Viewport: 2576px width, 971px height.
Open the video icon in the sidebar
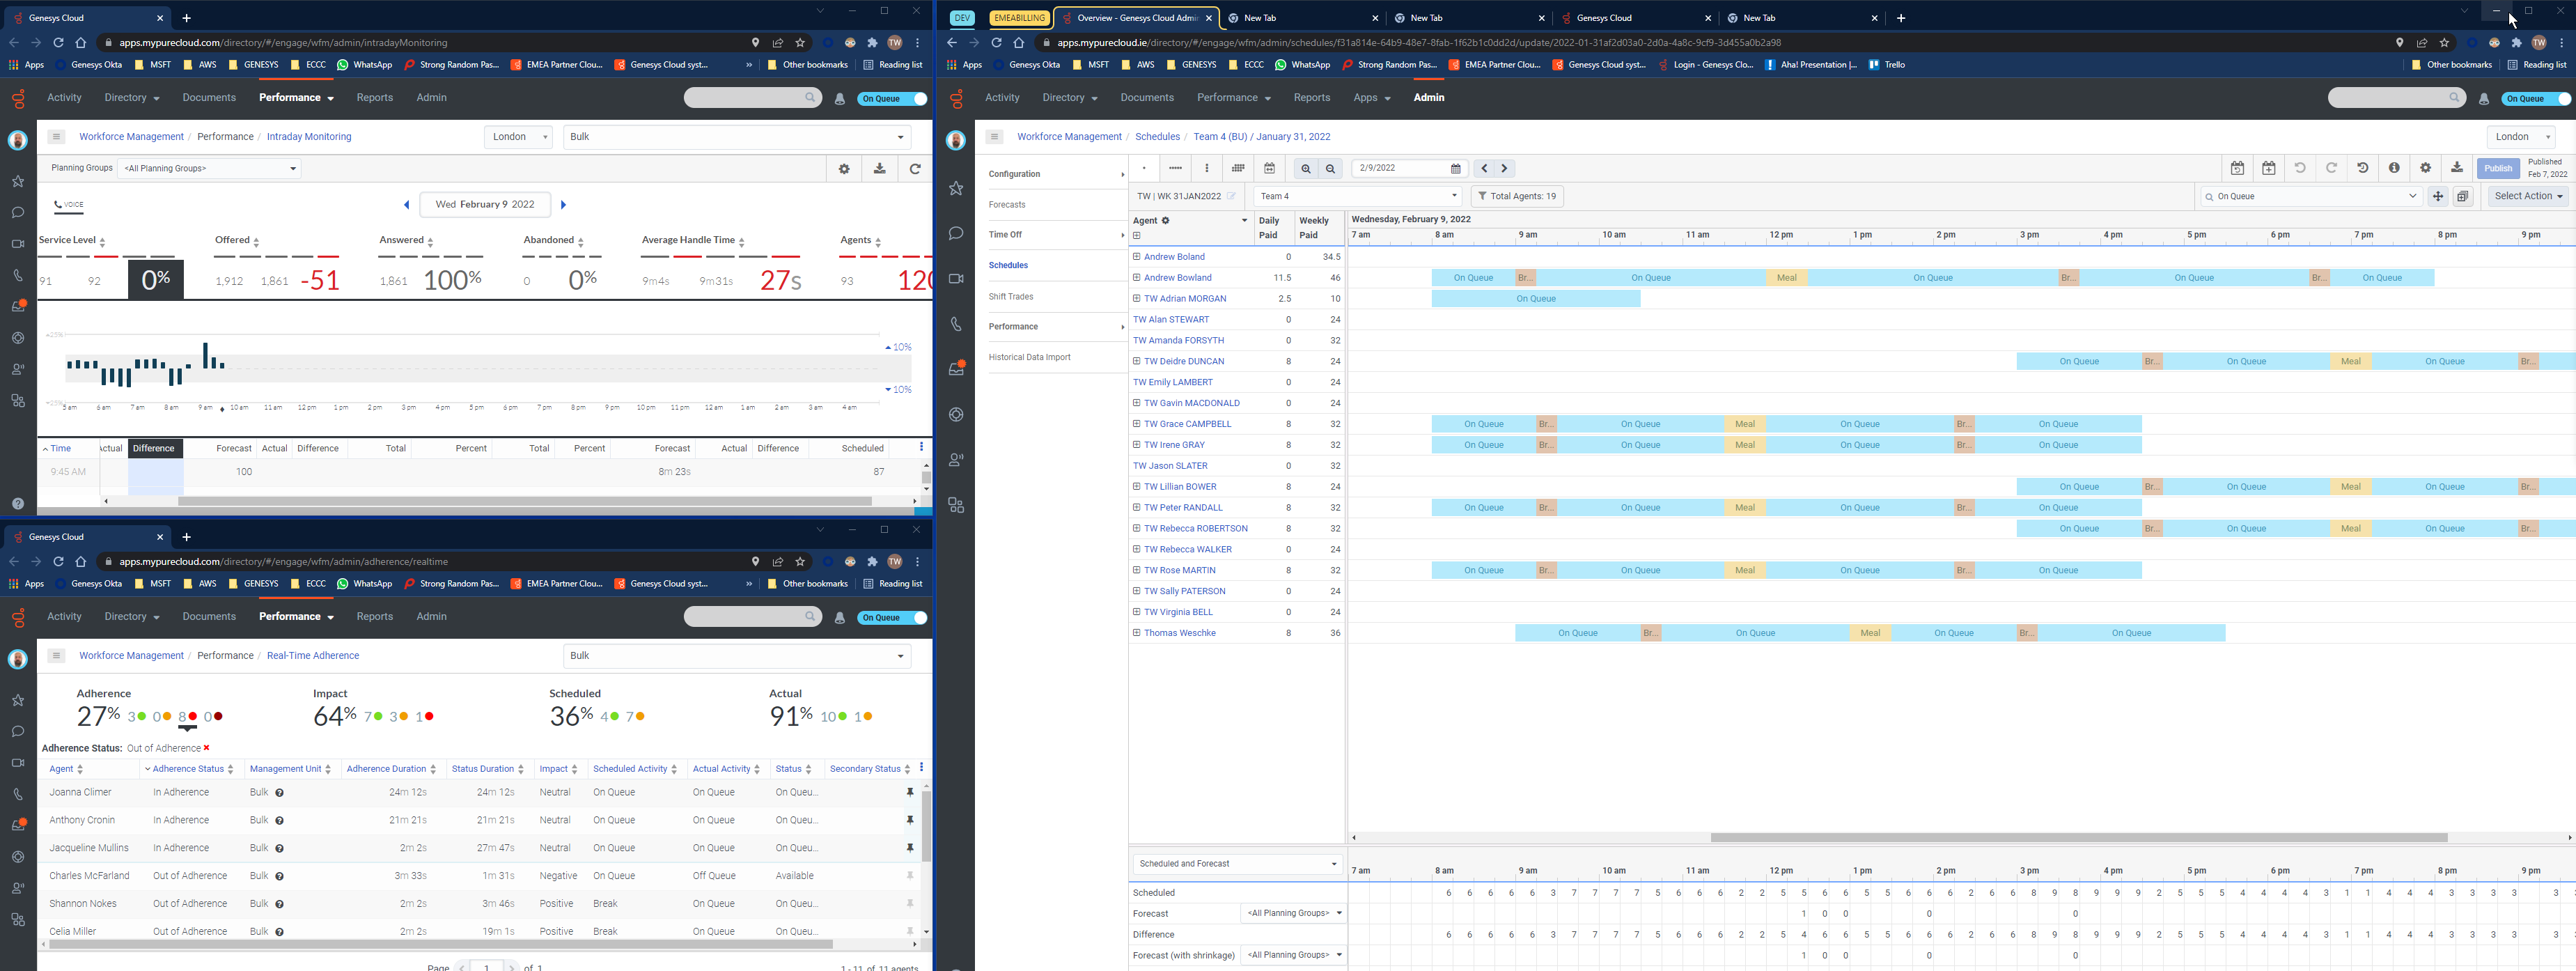[x=17, y=243]
